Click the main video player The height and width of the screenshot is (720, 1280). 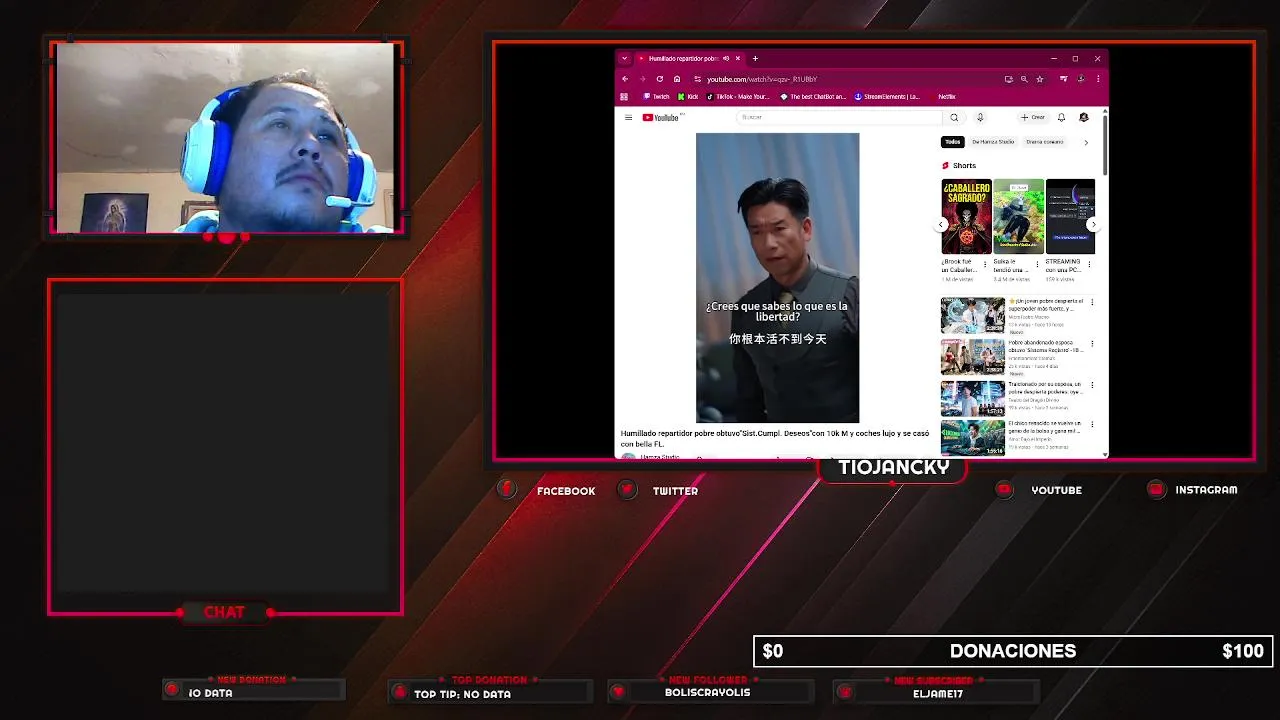[777, 278]
